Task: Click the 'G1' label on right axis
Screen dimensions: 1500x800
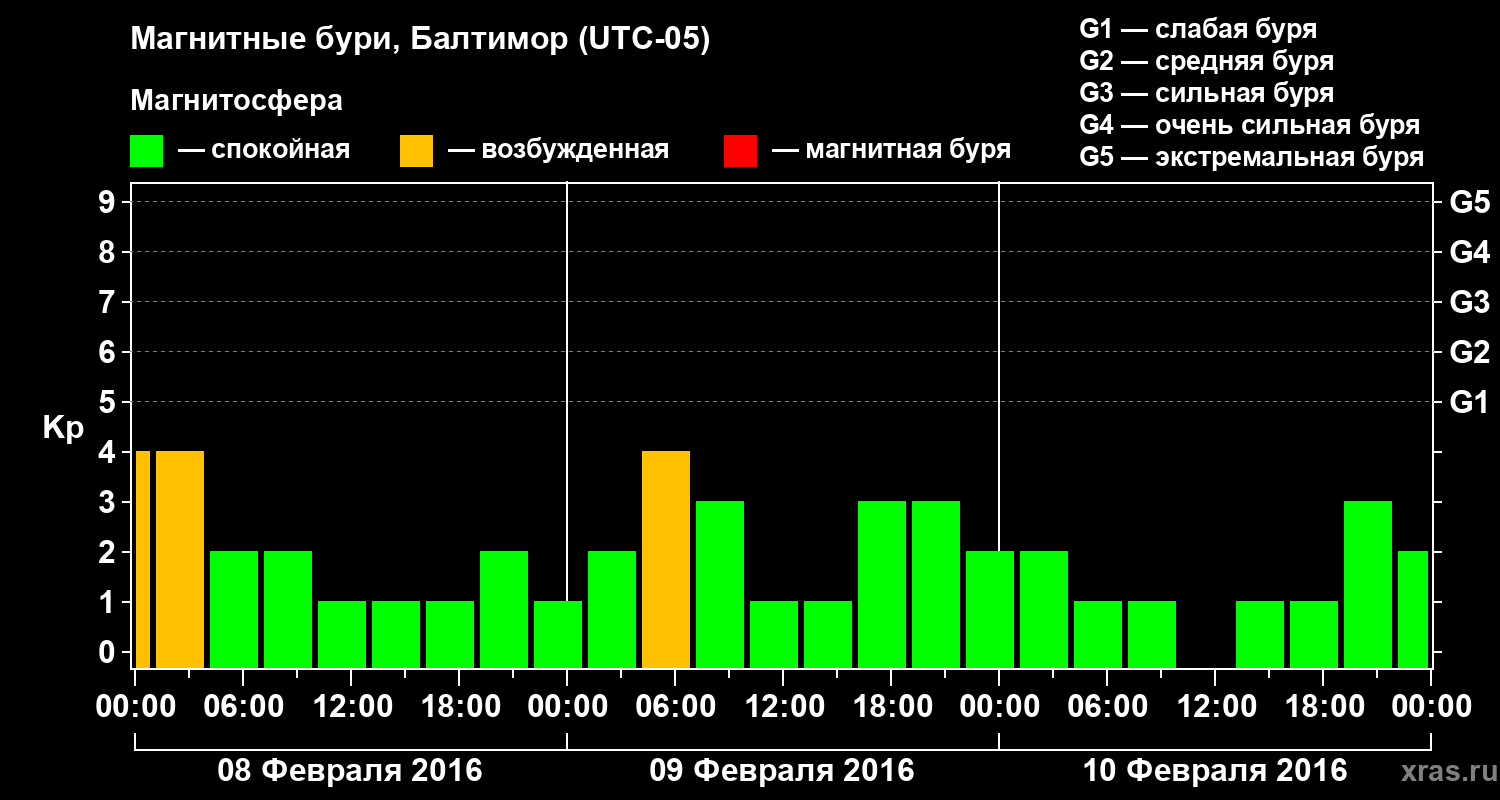Action: pos(1469,402)
